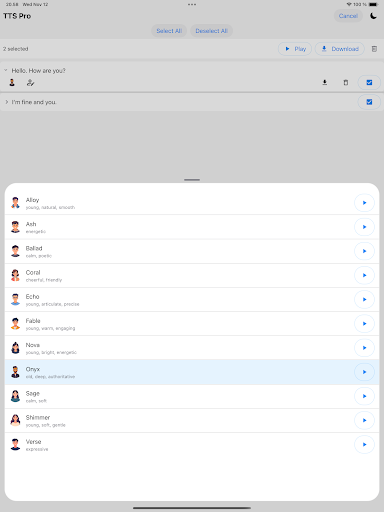Choose the Ballad voice name
This screenshot has width=384, height=512.
click(34, 248)
